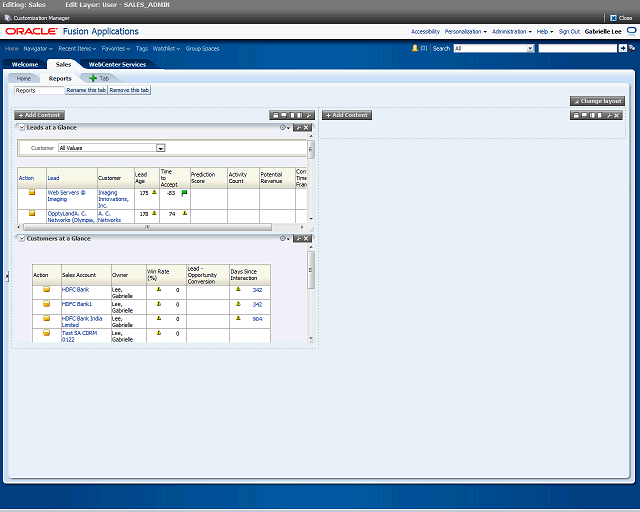The width and height of the screenshot is (640, 512).
Task: Open the Administration menu
Action: (x=512, y=31)
